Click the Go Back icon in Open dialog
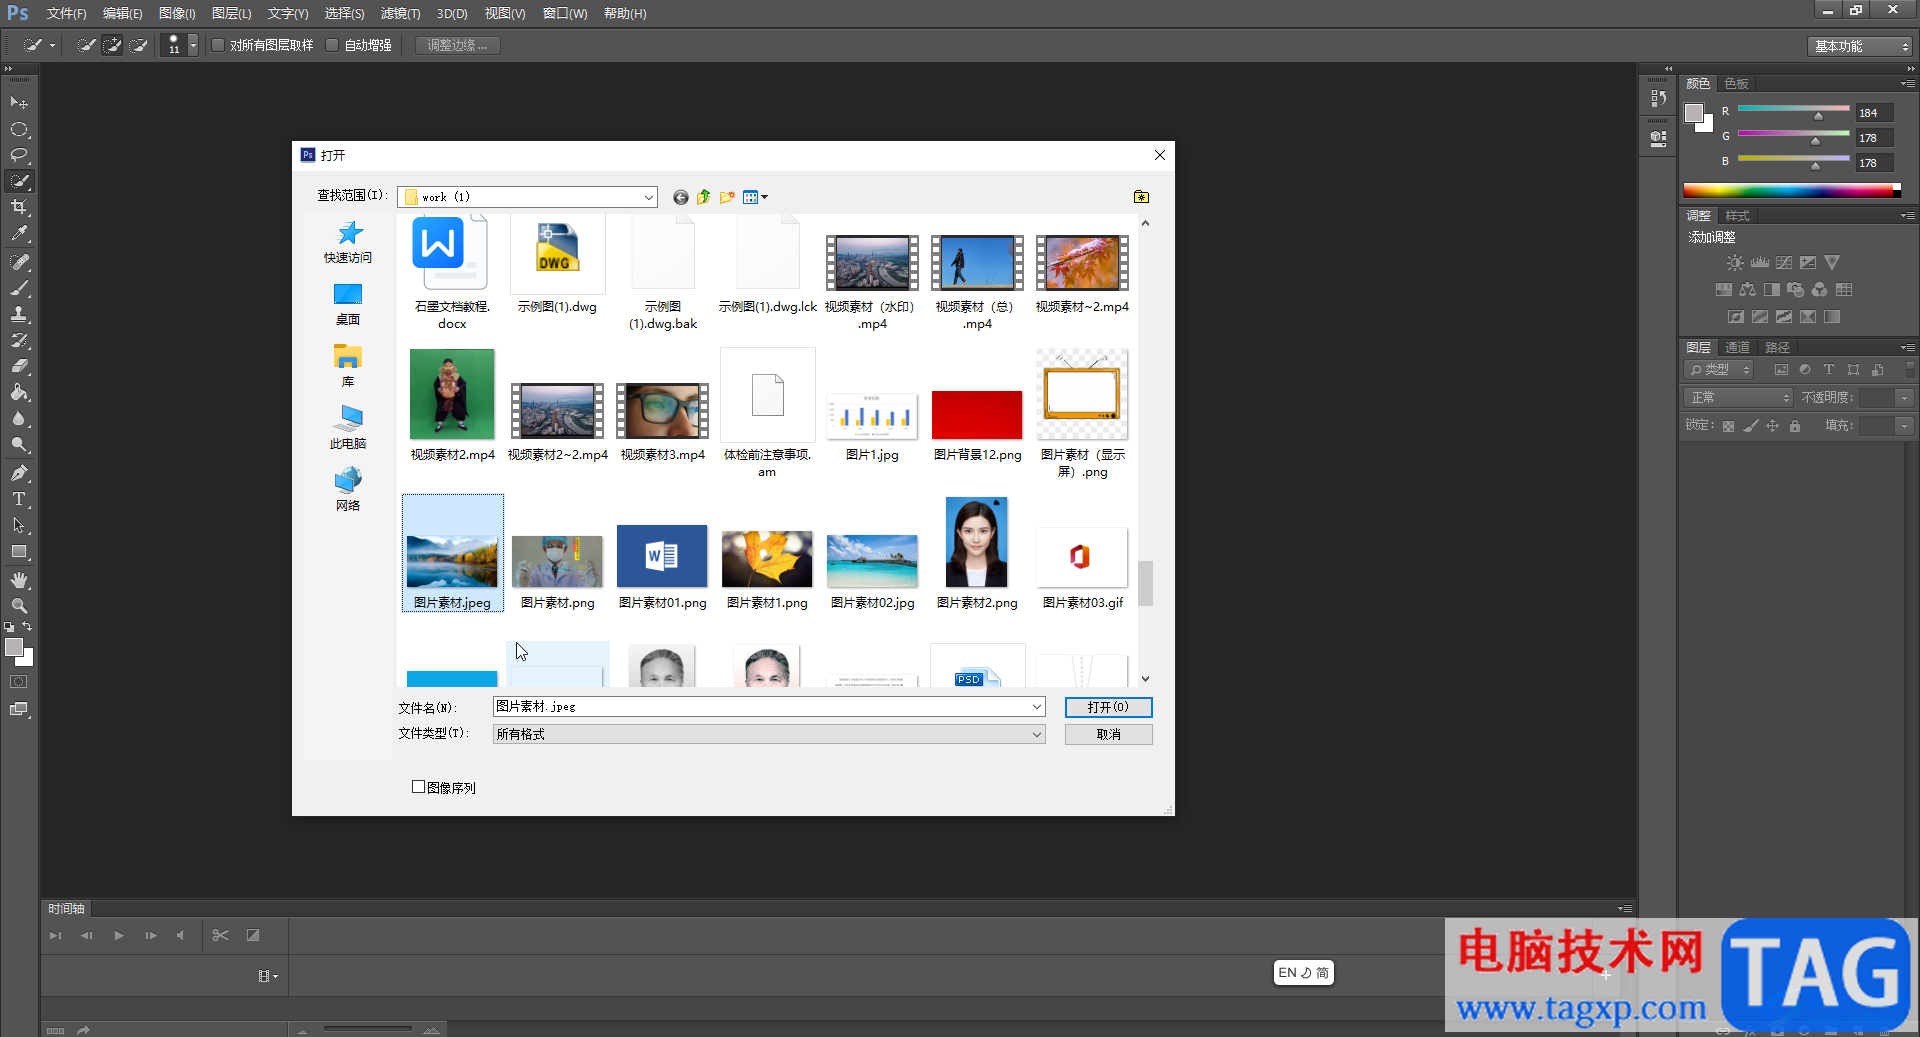 point(681,197)
